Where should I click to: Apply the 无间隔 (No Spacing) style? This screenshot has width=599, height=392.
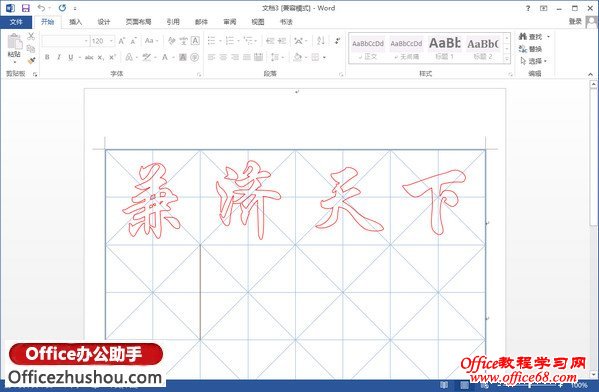tap(406, 48)
